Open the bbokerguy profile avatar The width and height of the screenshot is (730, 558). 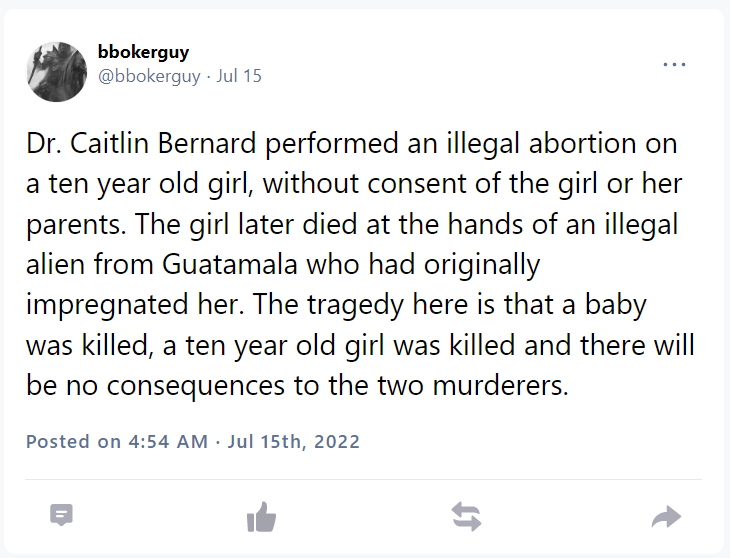tap(57, 72)
